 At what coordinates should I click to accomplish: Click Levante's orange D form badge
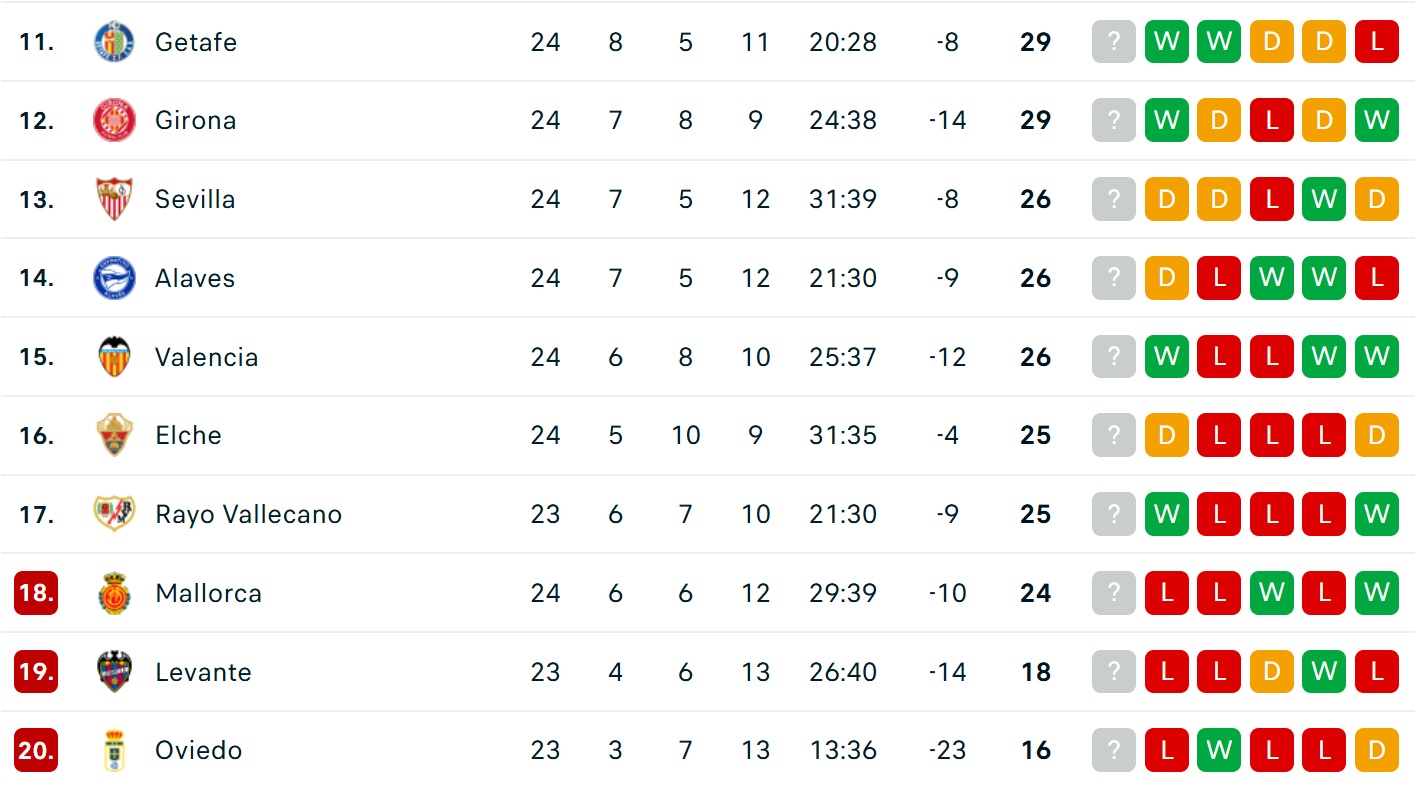pos(1271,672)
